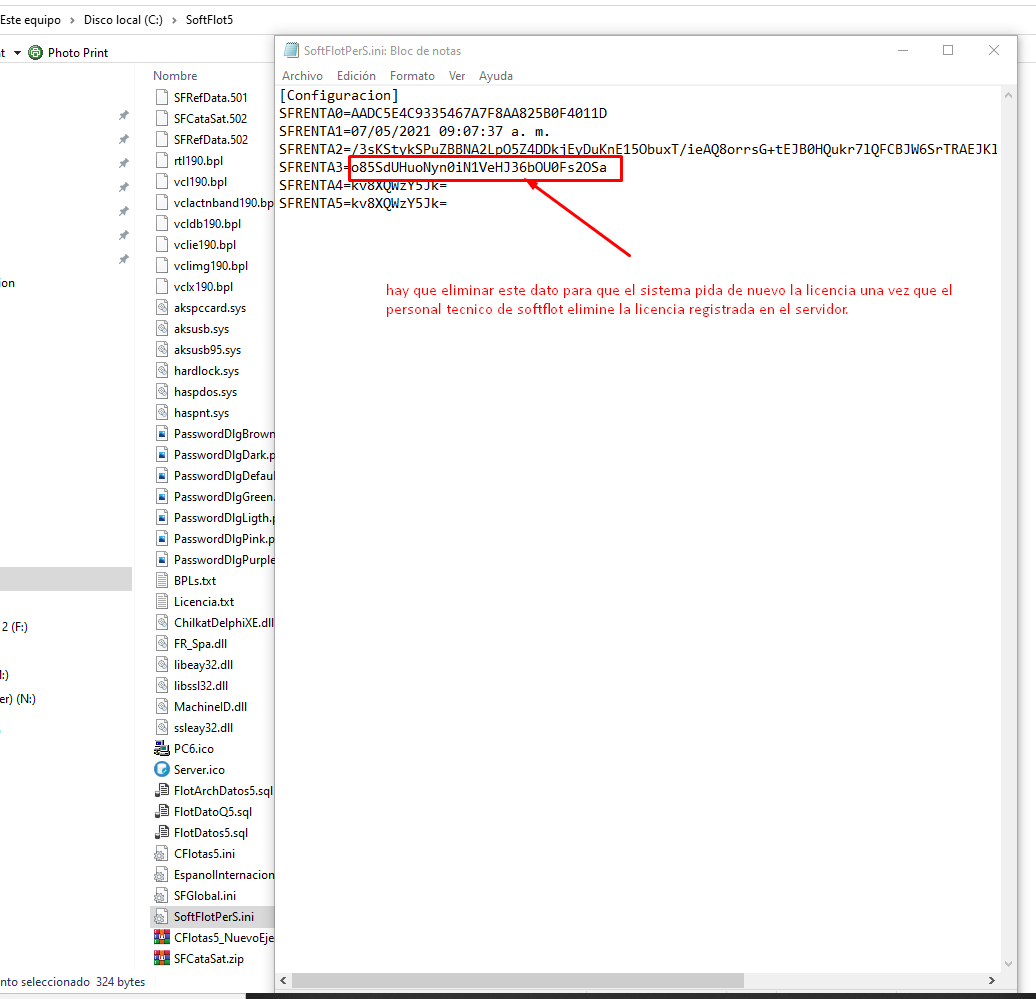
Task: Open the Formato menu in Notepad
Action: [x=412, y=76]
